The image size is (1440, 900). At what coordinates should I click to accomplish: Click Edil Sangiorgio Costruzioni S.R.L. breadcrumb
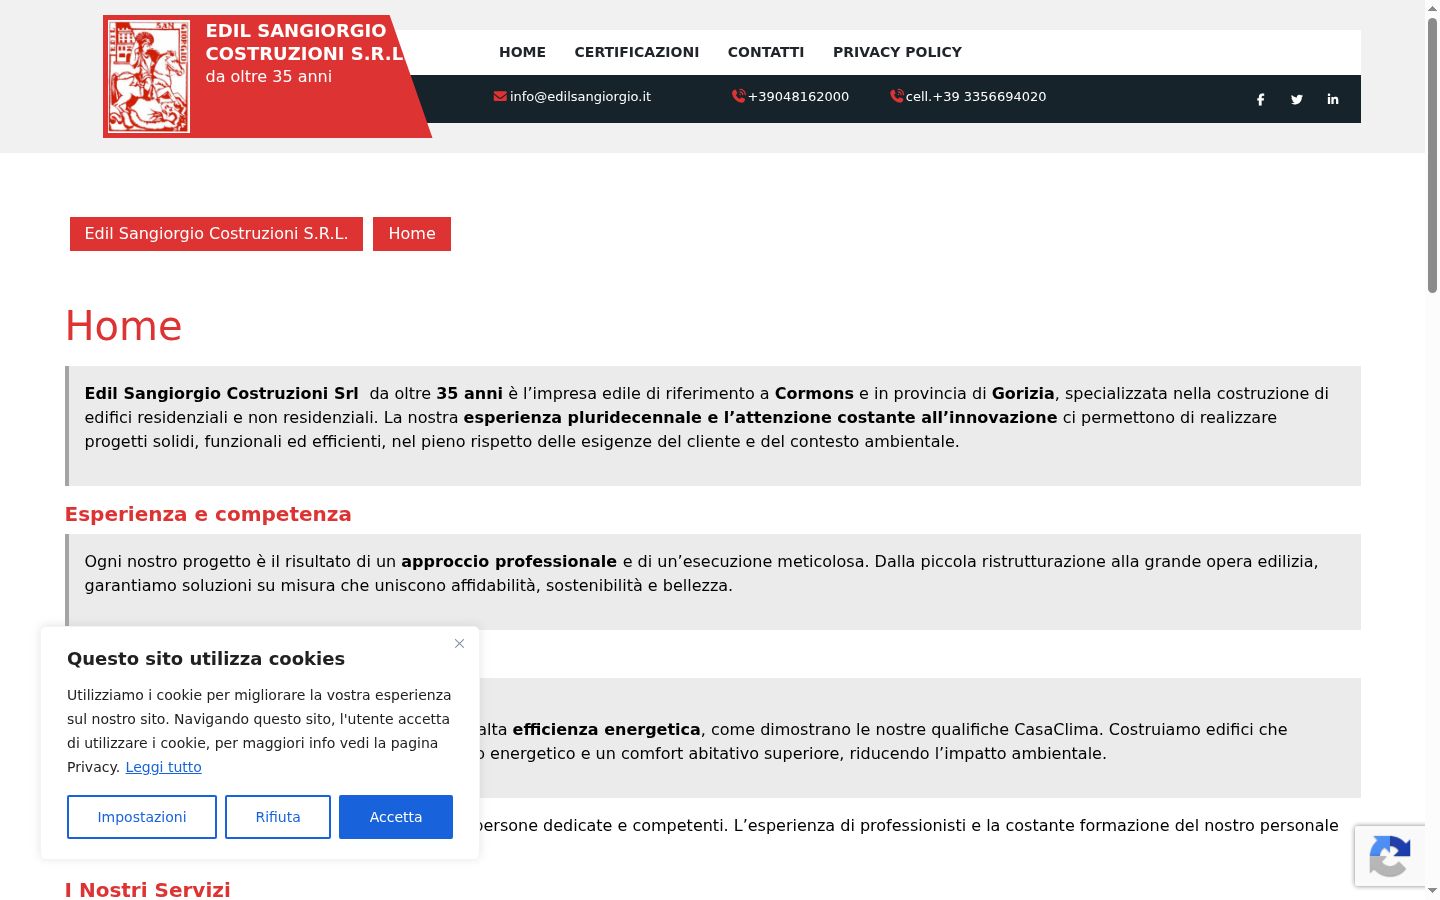coord(216,234)
